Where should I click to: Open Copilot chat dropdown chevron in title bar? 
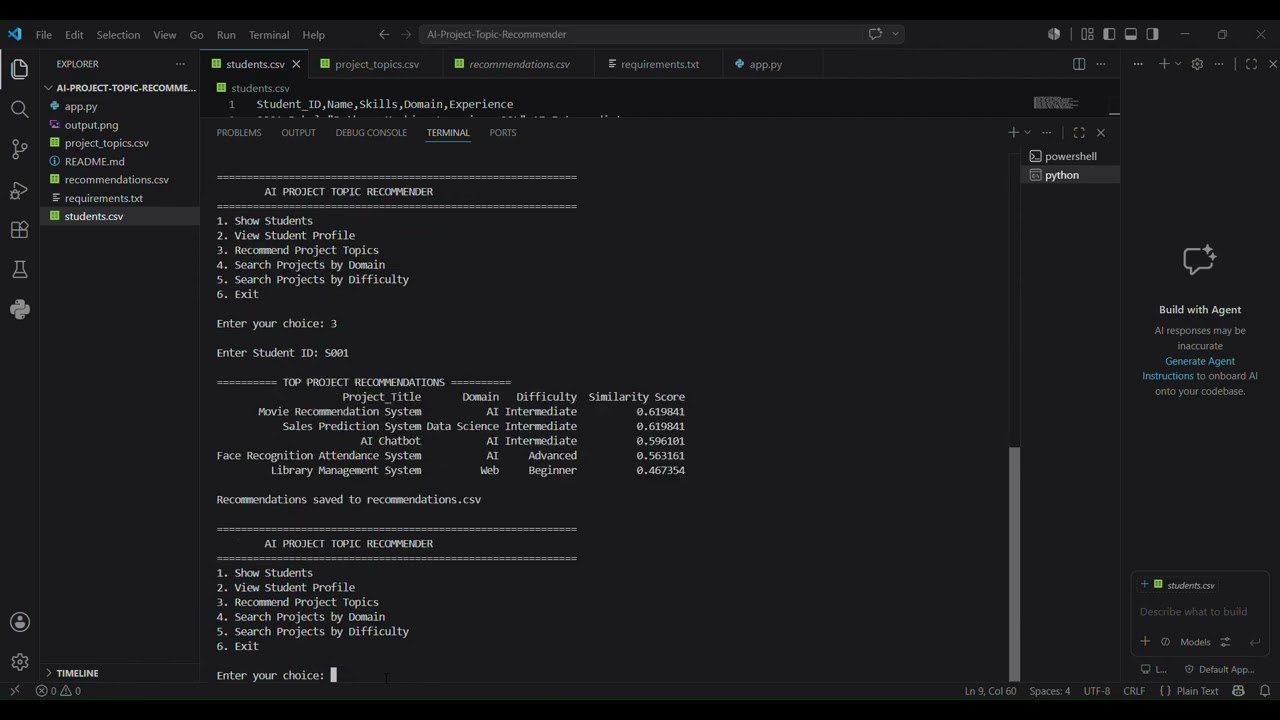click(895, 34)
